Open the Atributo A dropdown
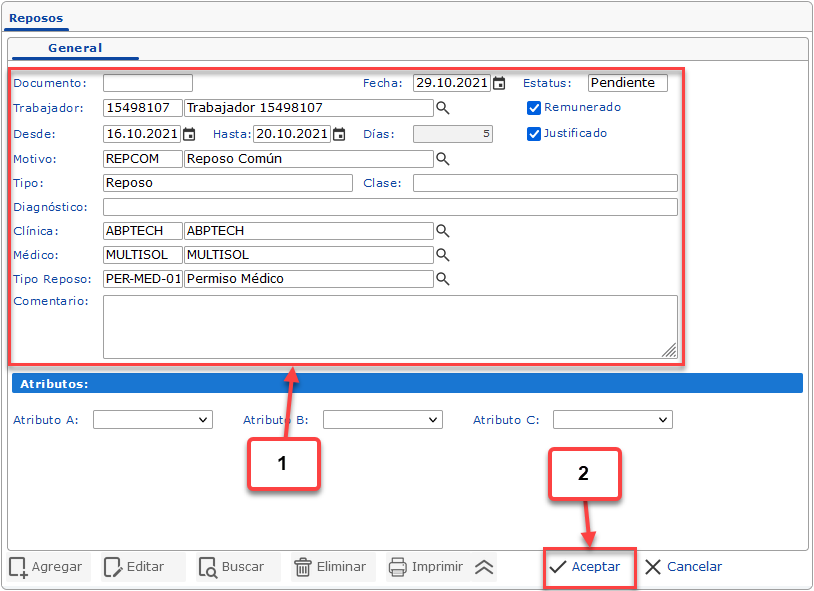The height and width of the screenshot is (591, 814). coord(153,420)
